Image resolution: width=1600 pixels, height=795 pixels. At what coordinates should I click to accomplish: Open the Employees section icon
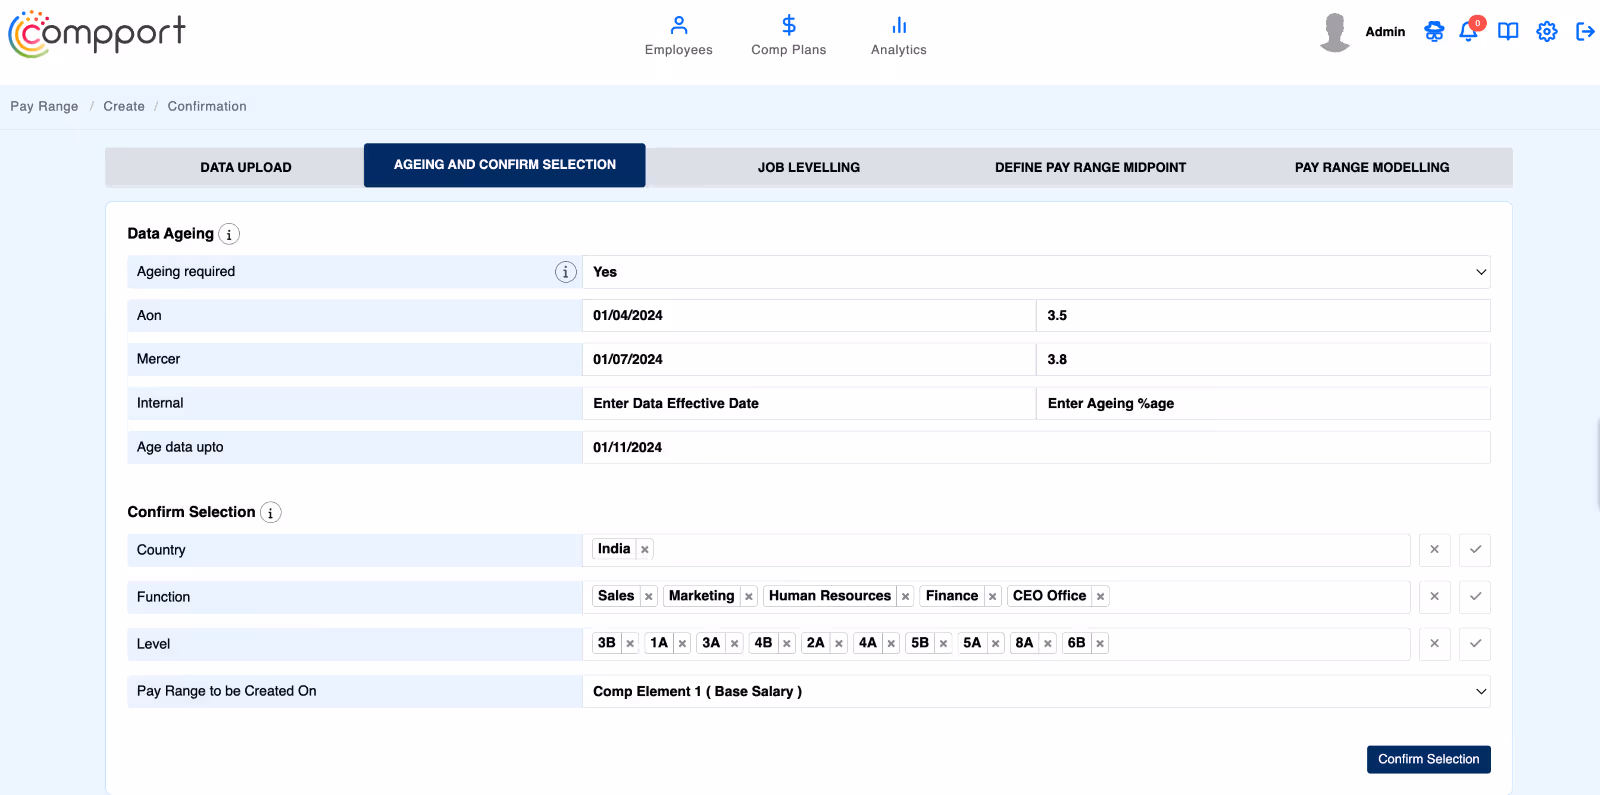tap(679, 25)
